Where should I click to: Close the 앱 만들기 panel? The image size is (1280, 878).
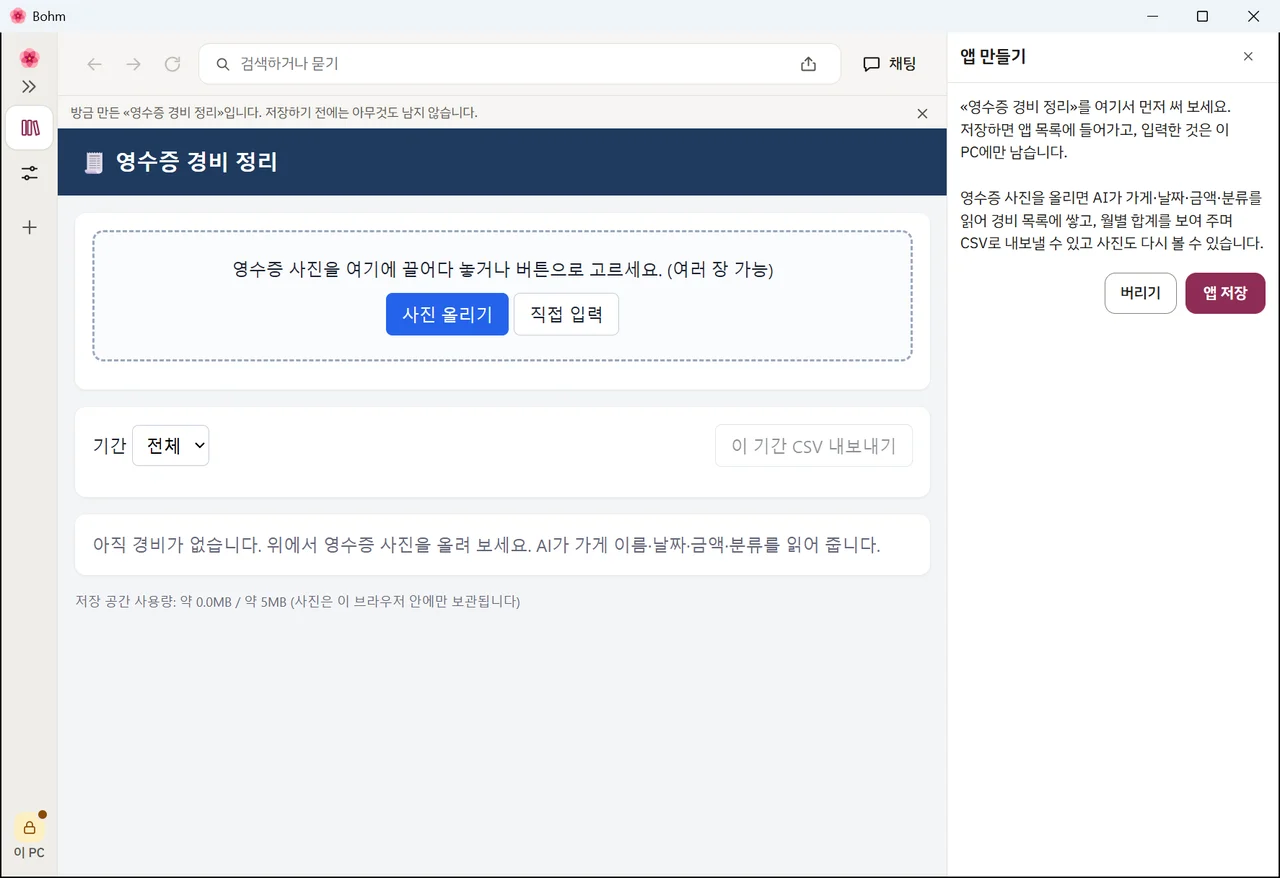coord(1248,57)
